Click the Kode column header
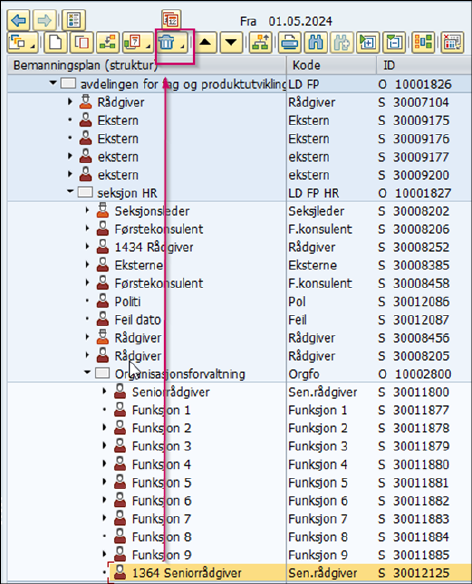472x584 pixels. (x=331, y=65)
